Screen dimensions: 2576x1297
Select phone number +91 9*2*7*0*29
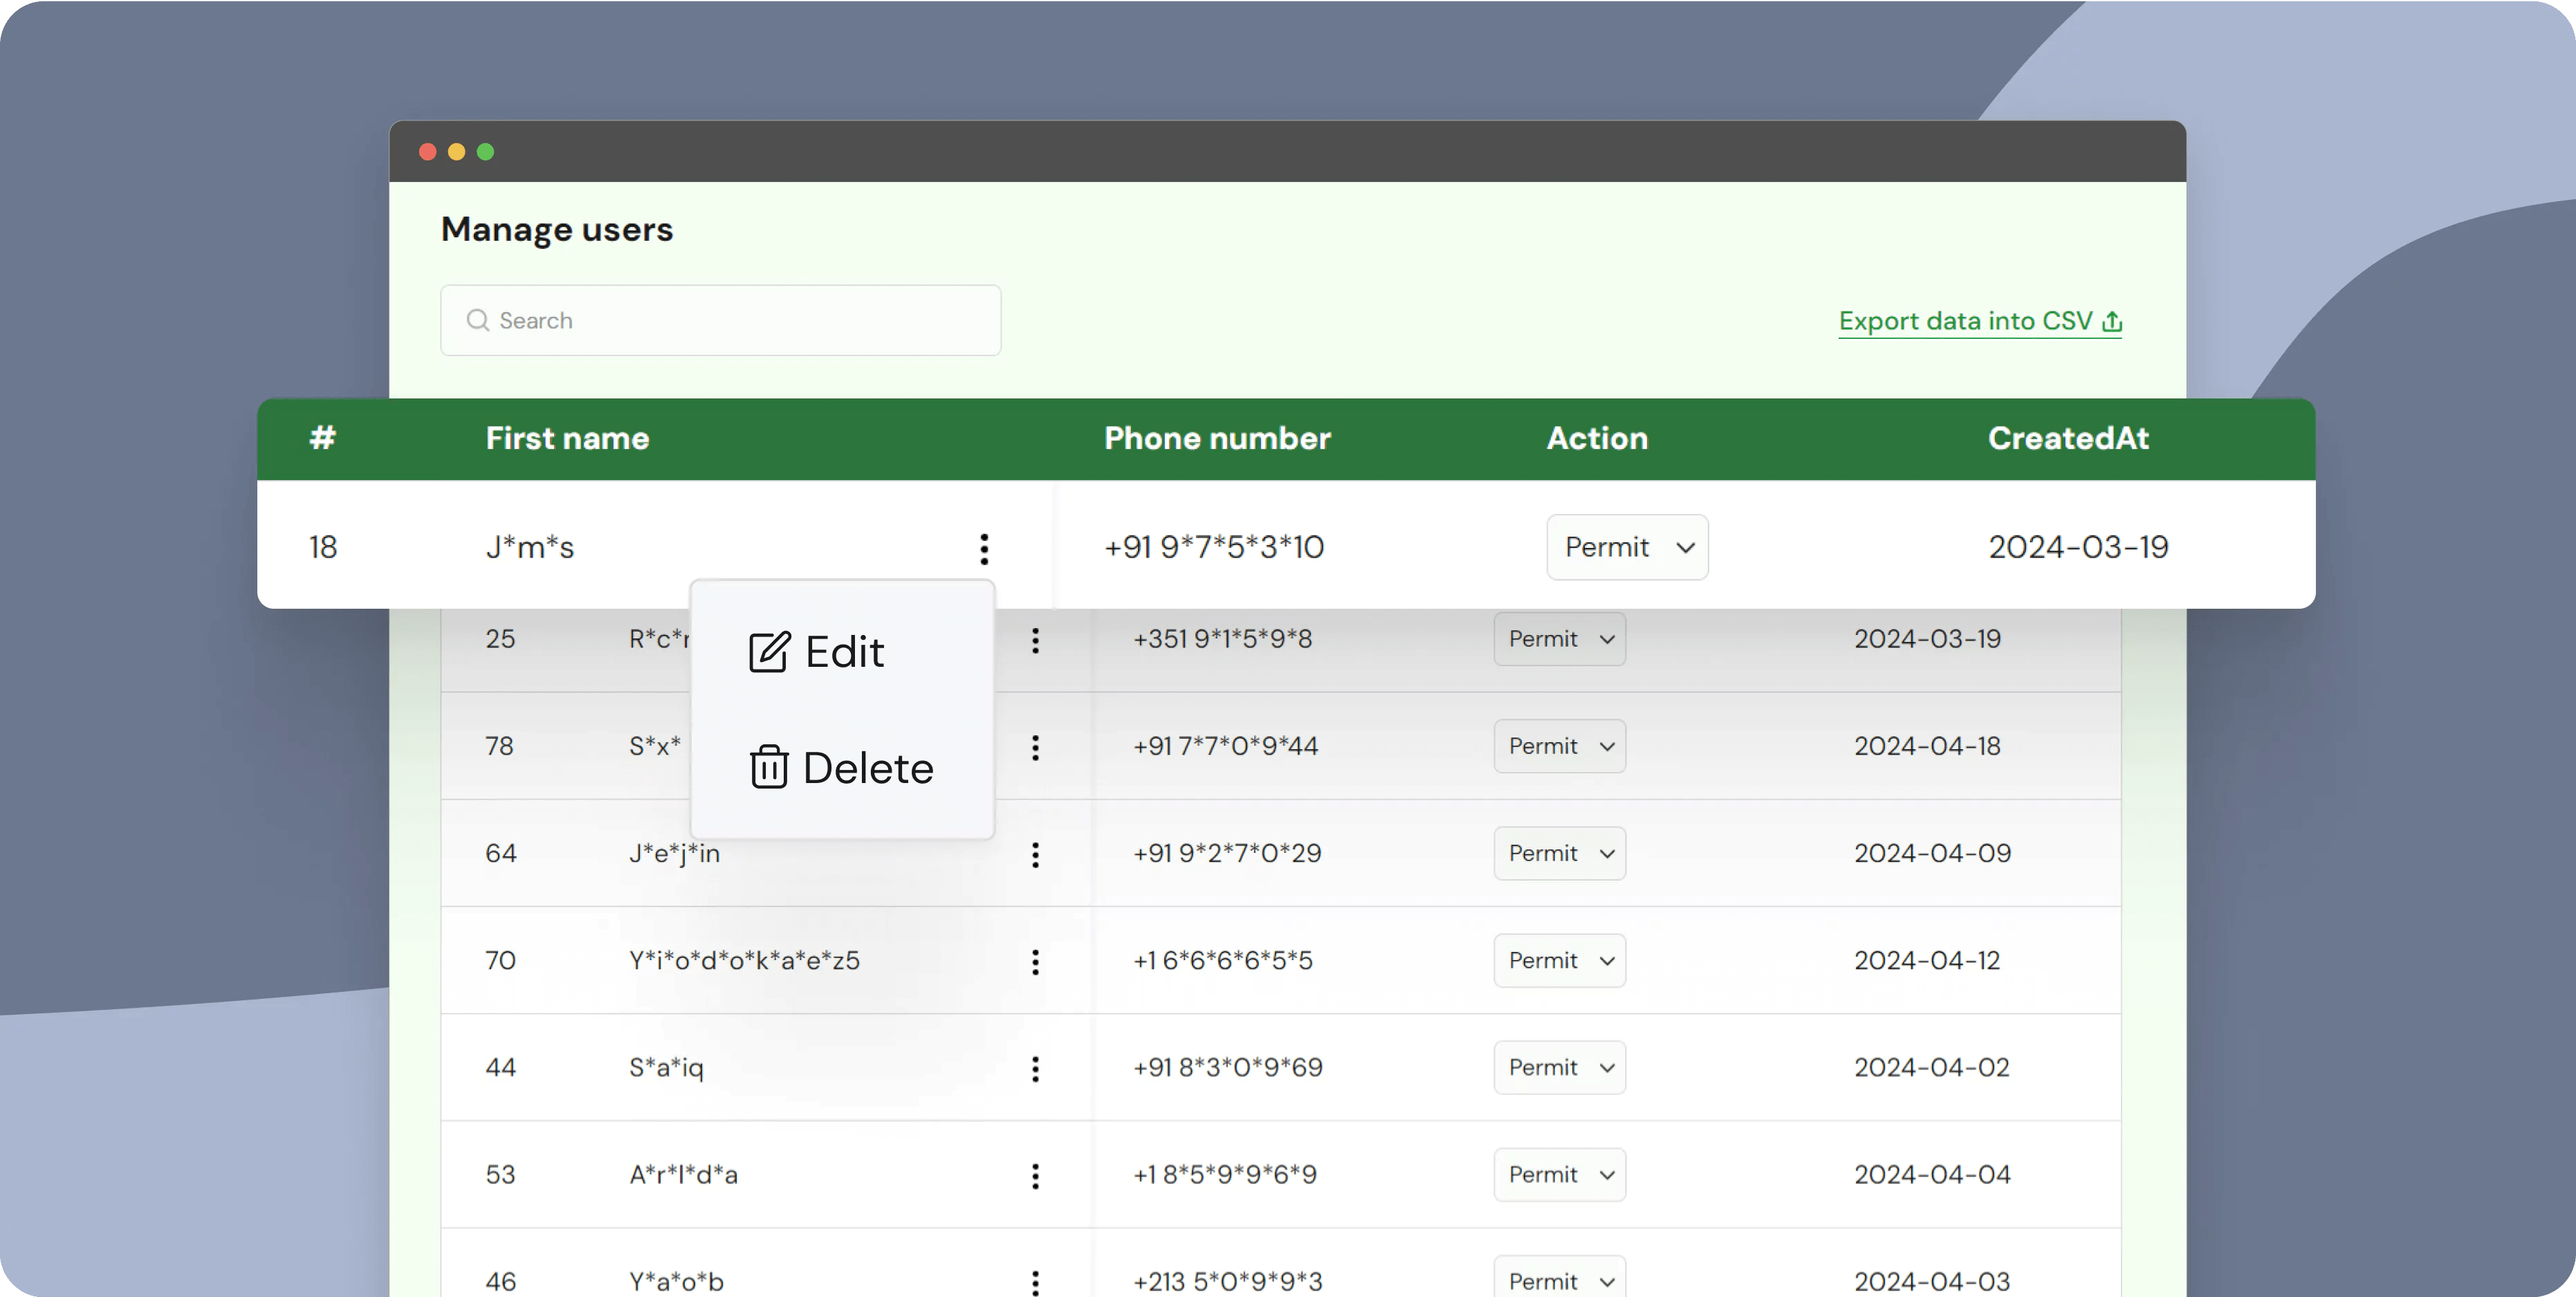coord(1227,853)
